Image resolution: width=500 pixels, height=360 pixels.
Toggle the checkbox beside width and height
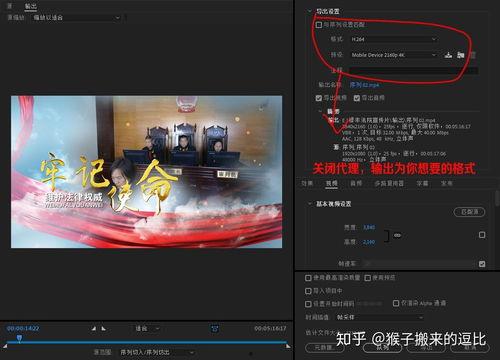(482, 235)
